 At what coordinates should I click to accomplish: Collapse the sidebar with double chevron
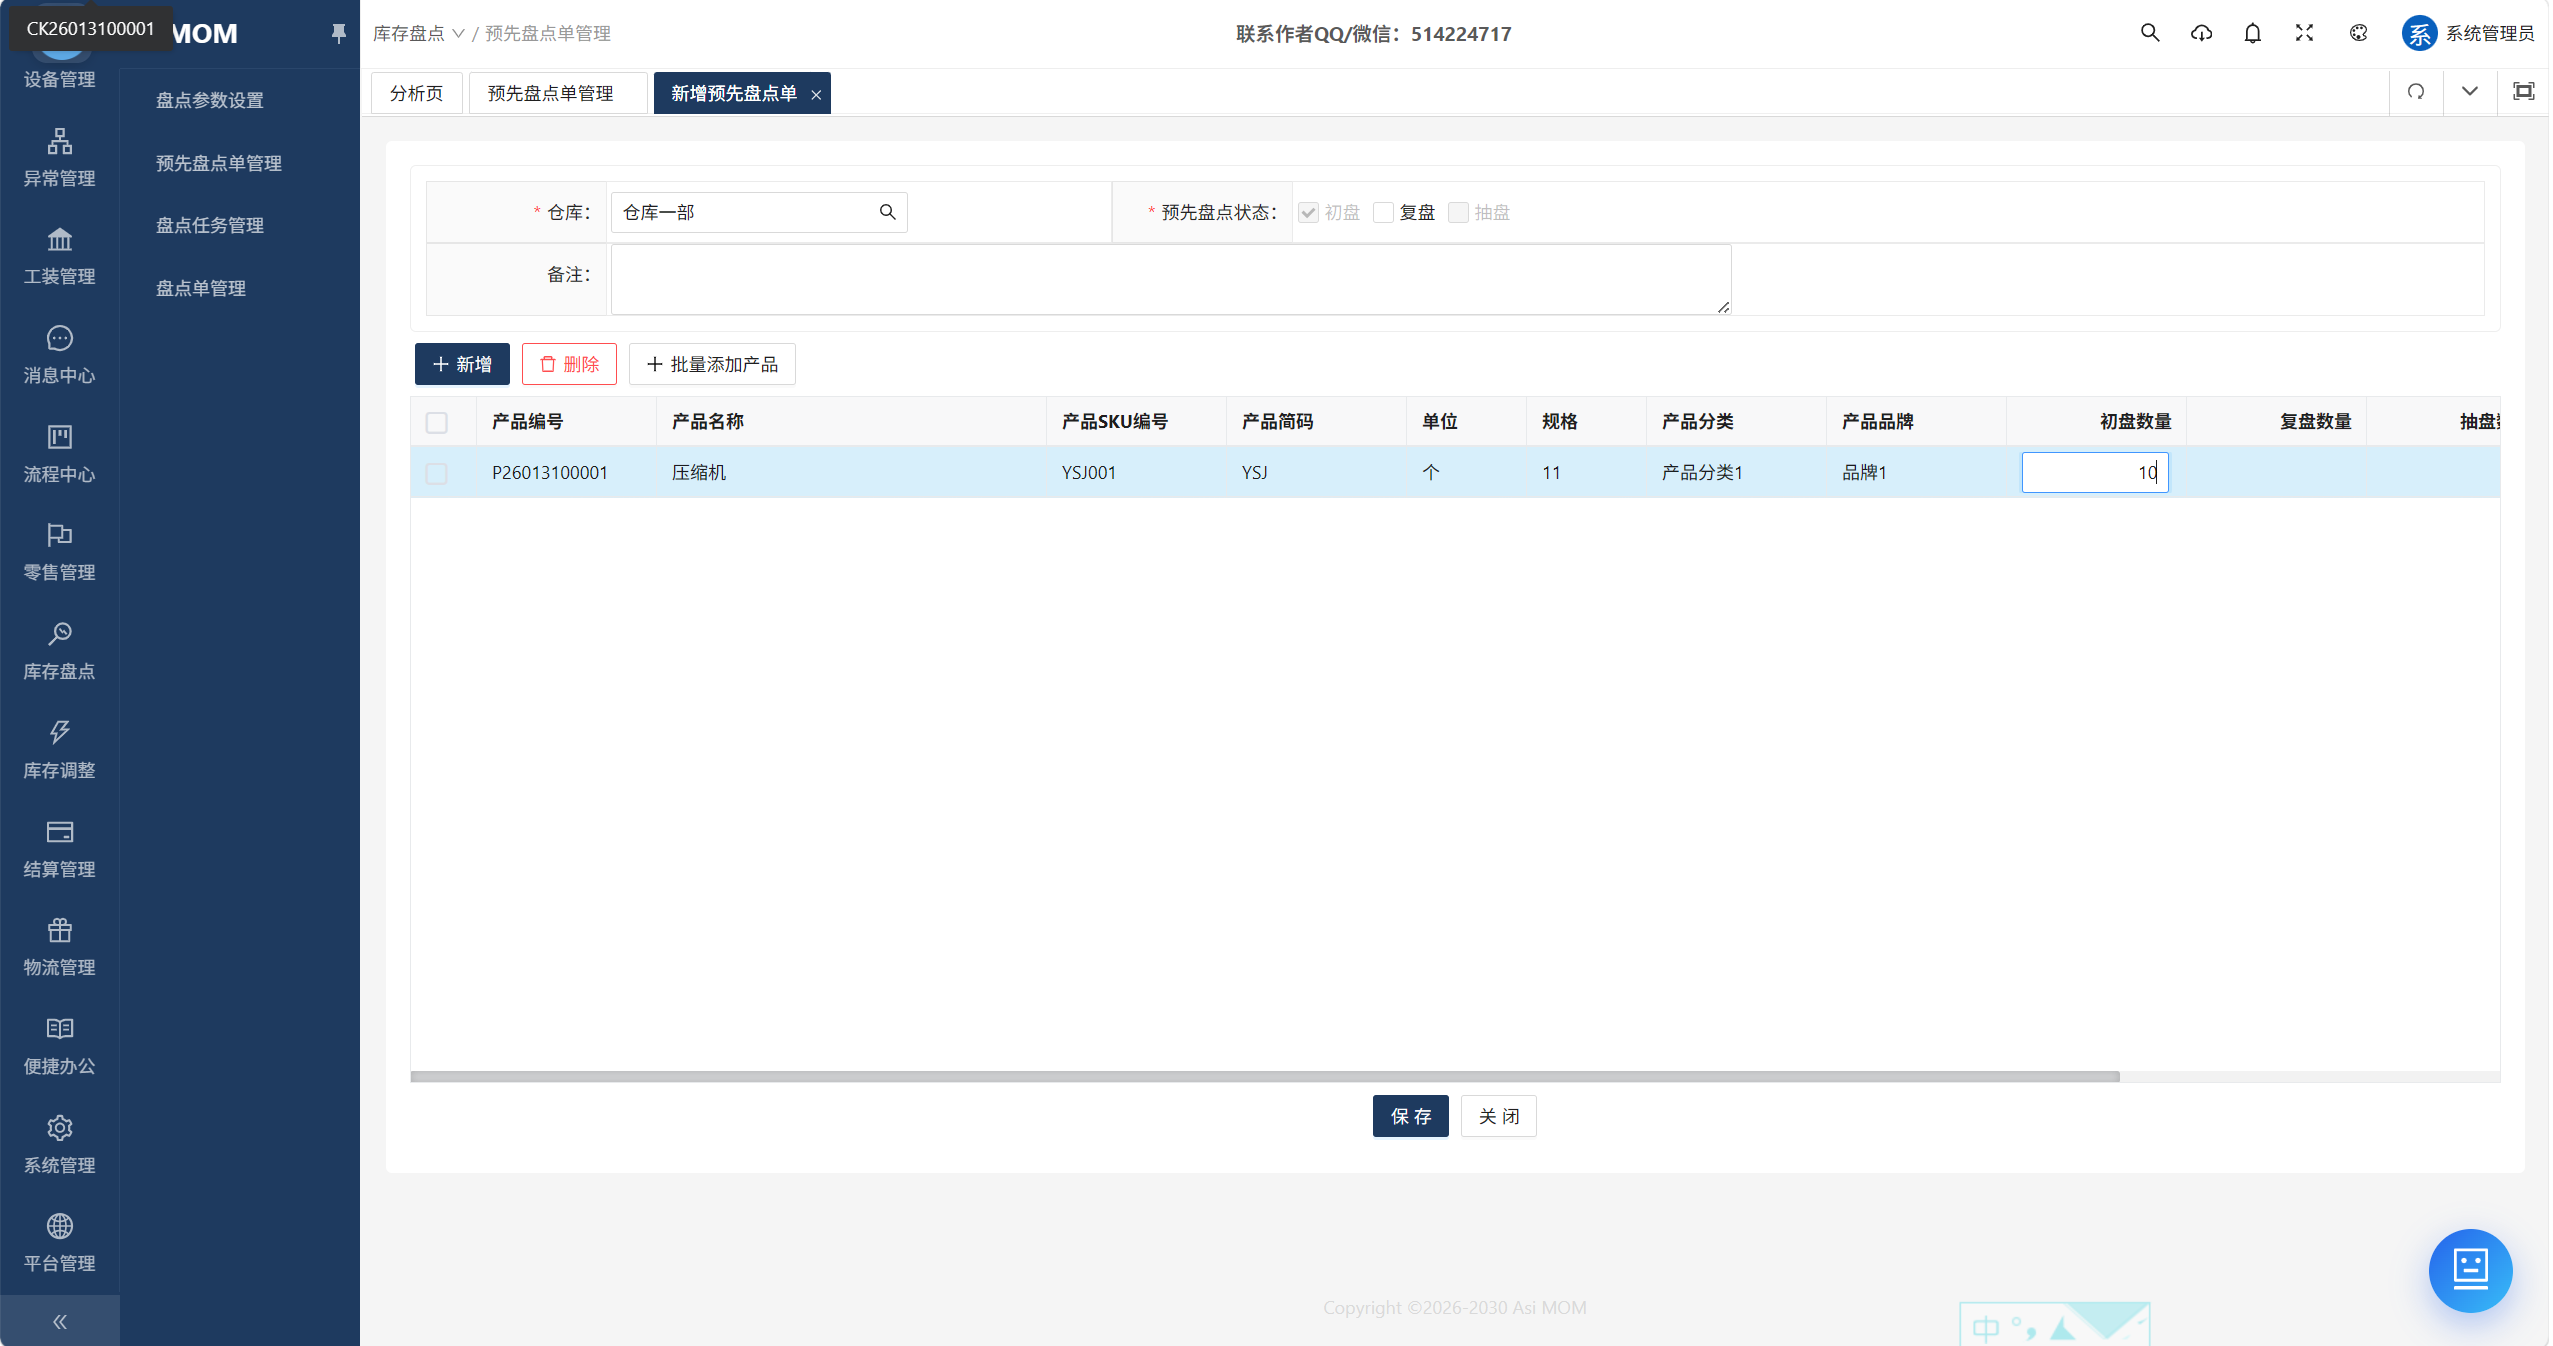click(59, 1322)
